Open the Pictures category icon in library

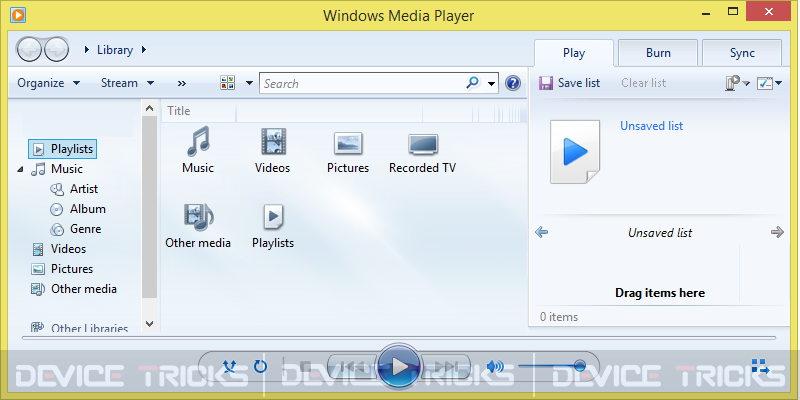click(348, 143)
